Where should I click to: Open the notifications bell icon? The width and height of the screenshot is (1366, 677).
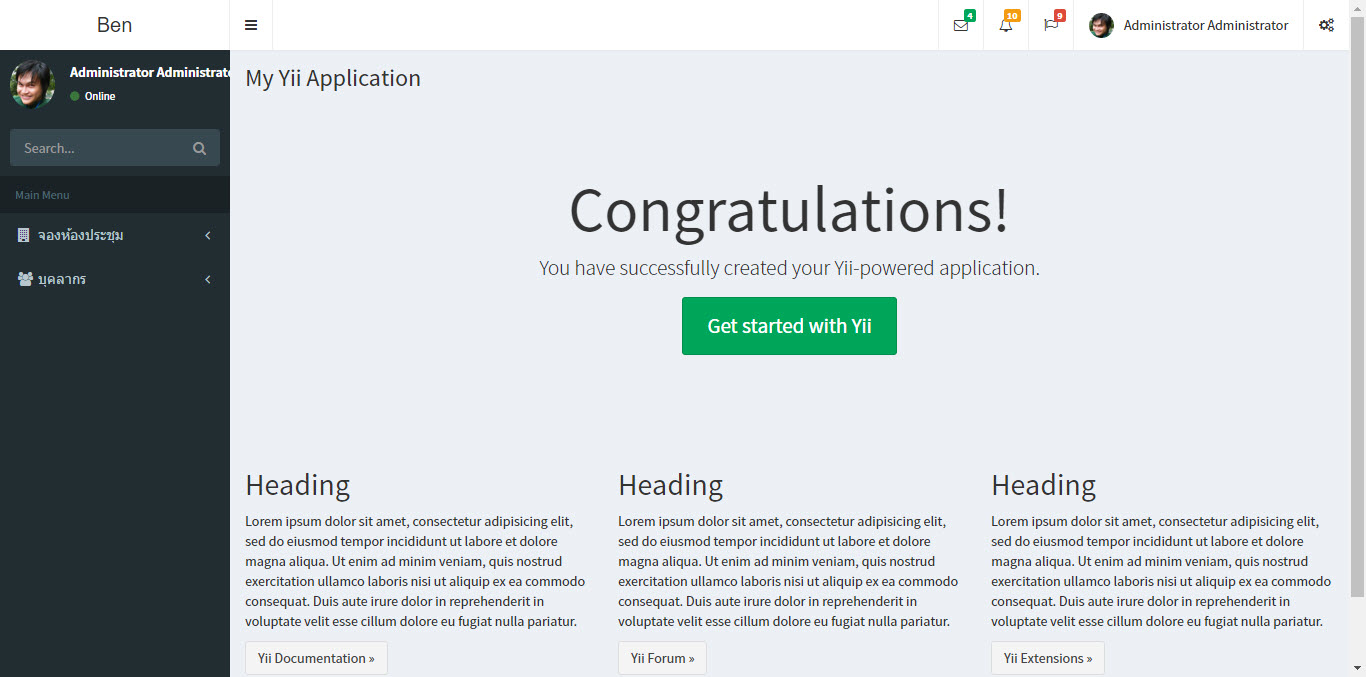point(1006,25)
